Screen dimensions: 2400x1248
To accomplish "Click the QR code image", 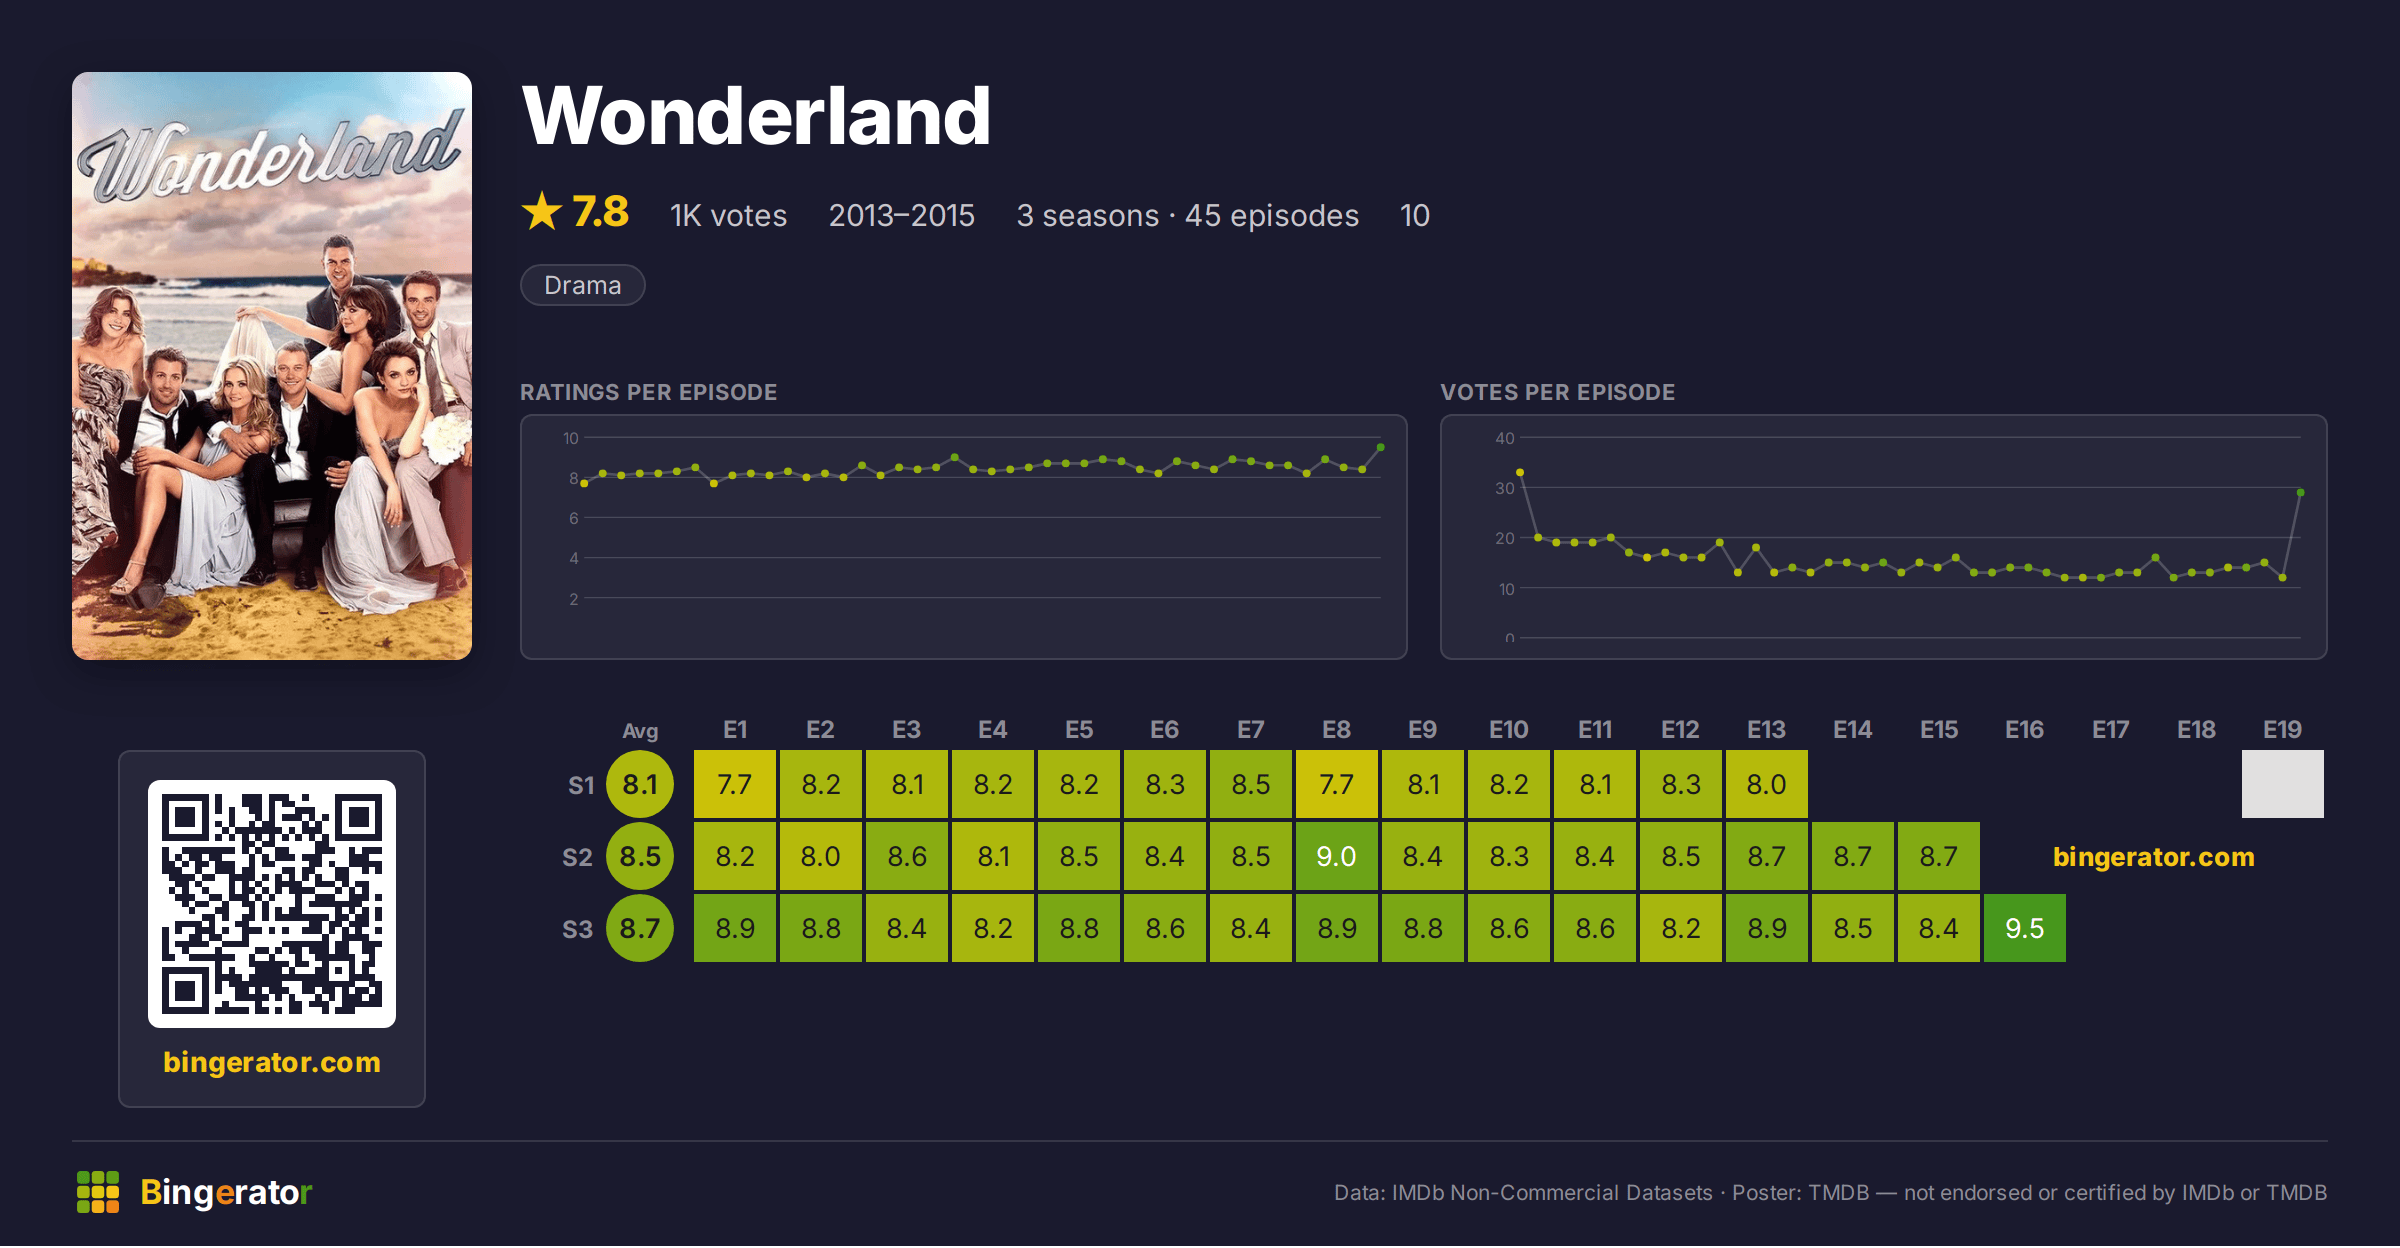I will point(272,904).
